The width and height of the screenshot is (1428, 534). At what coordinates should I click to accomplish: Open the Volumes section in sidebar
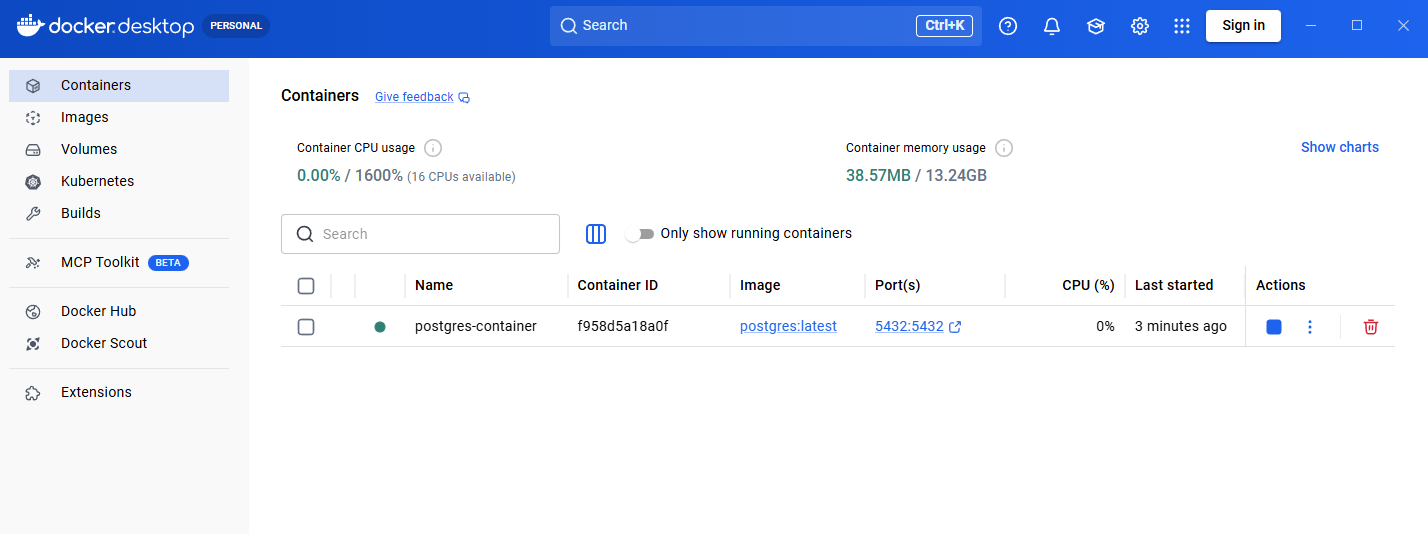coord(119,150)
